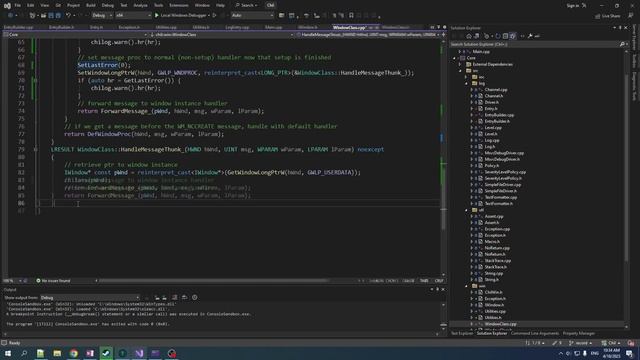
Task: Switch to the Property Manager tab
Action: tap(579, 333)
